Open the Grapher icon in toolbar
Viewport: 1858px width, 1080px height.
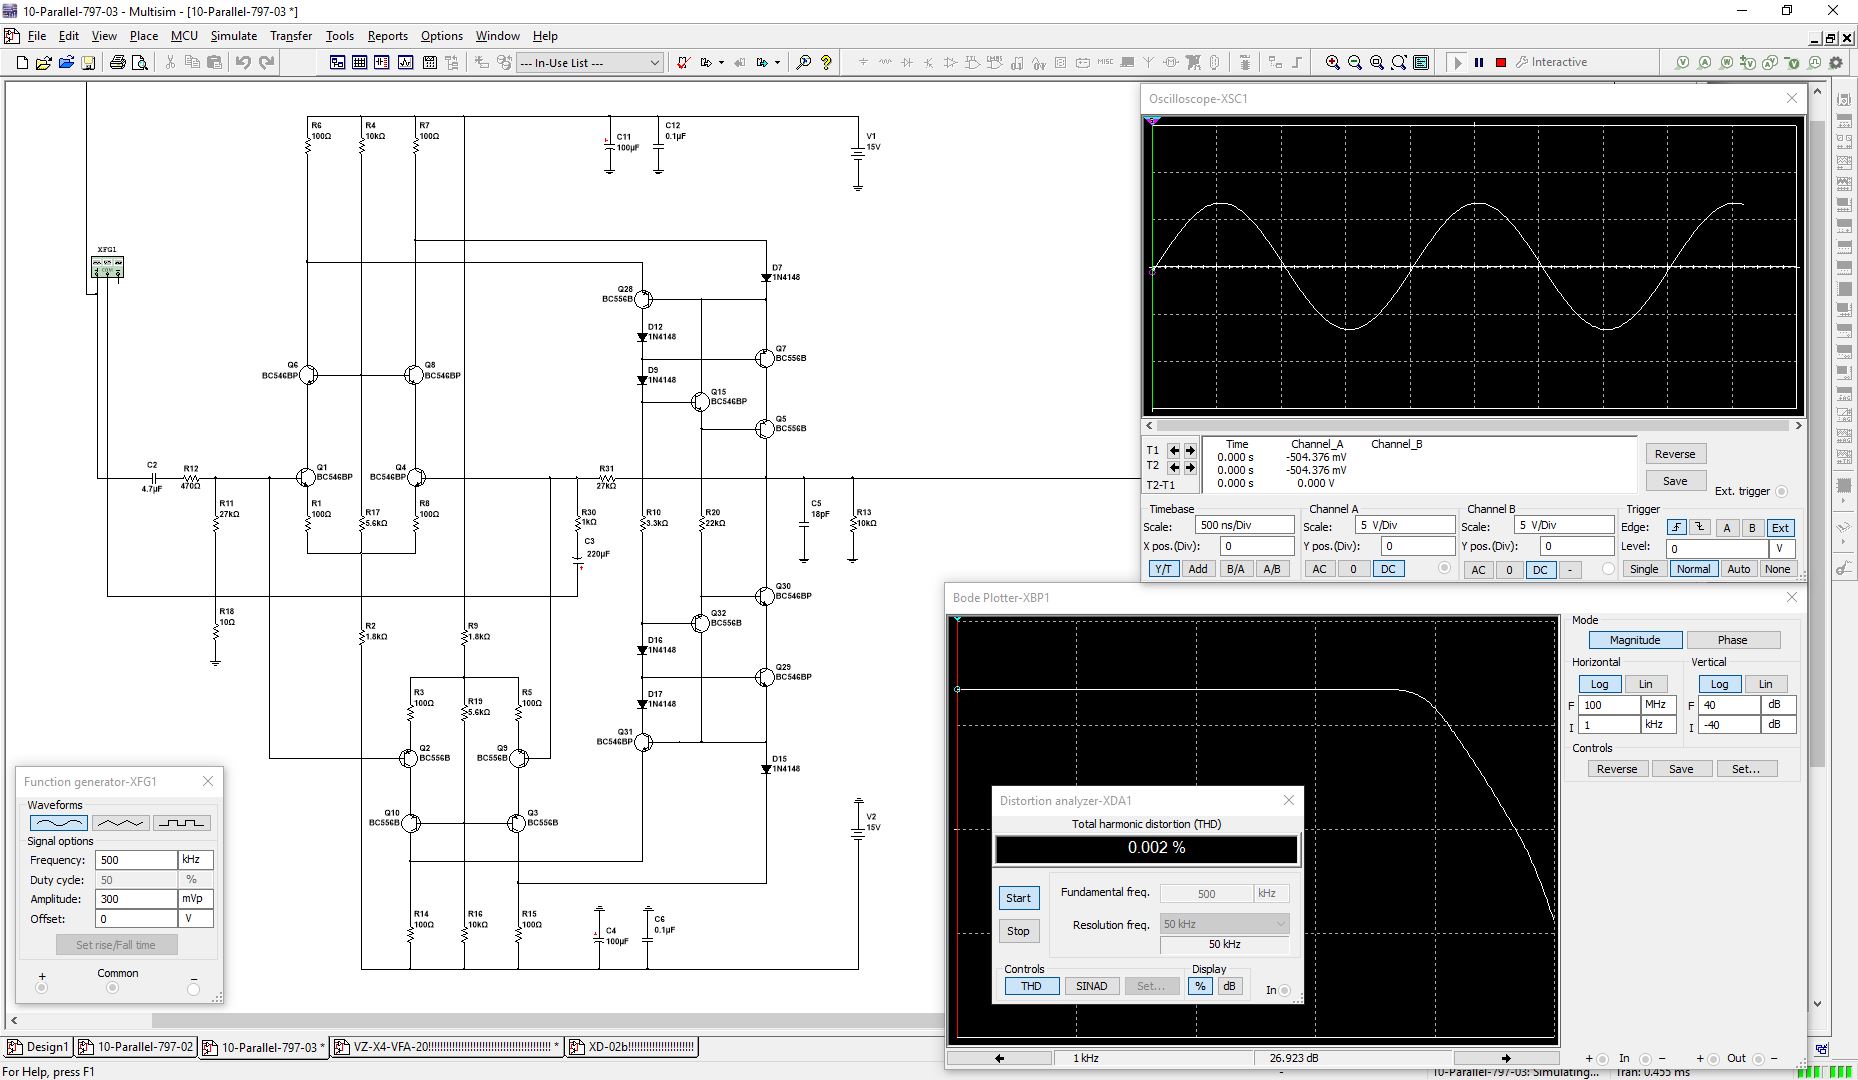(406, 62)
